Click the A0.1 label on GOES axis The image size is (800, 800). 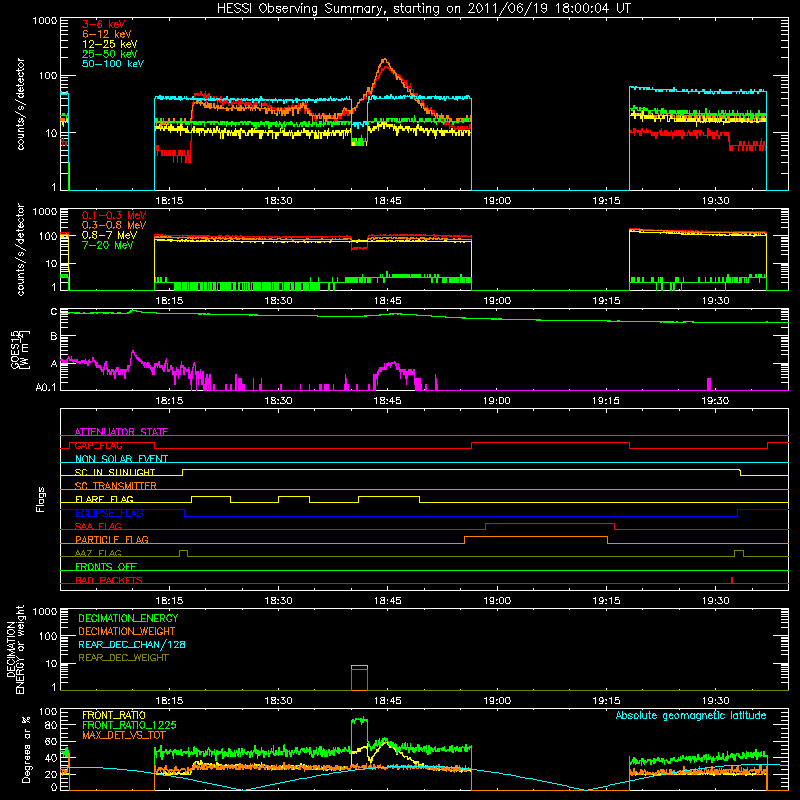click(46, 388)
